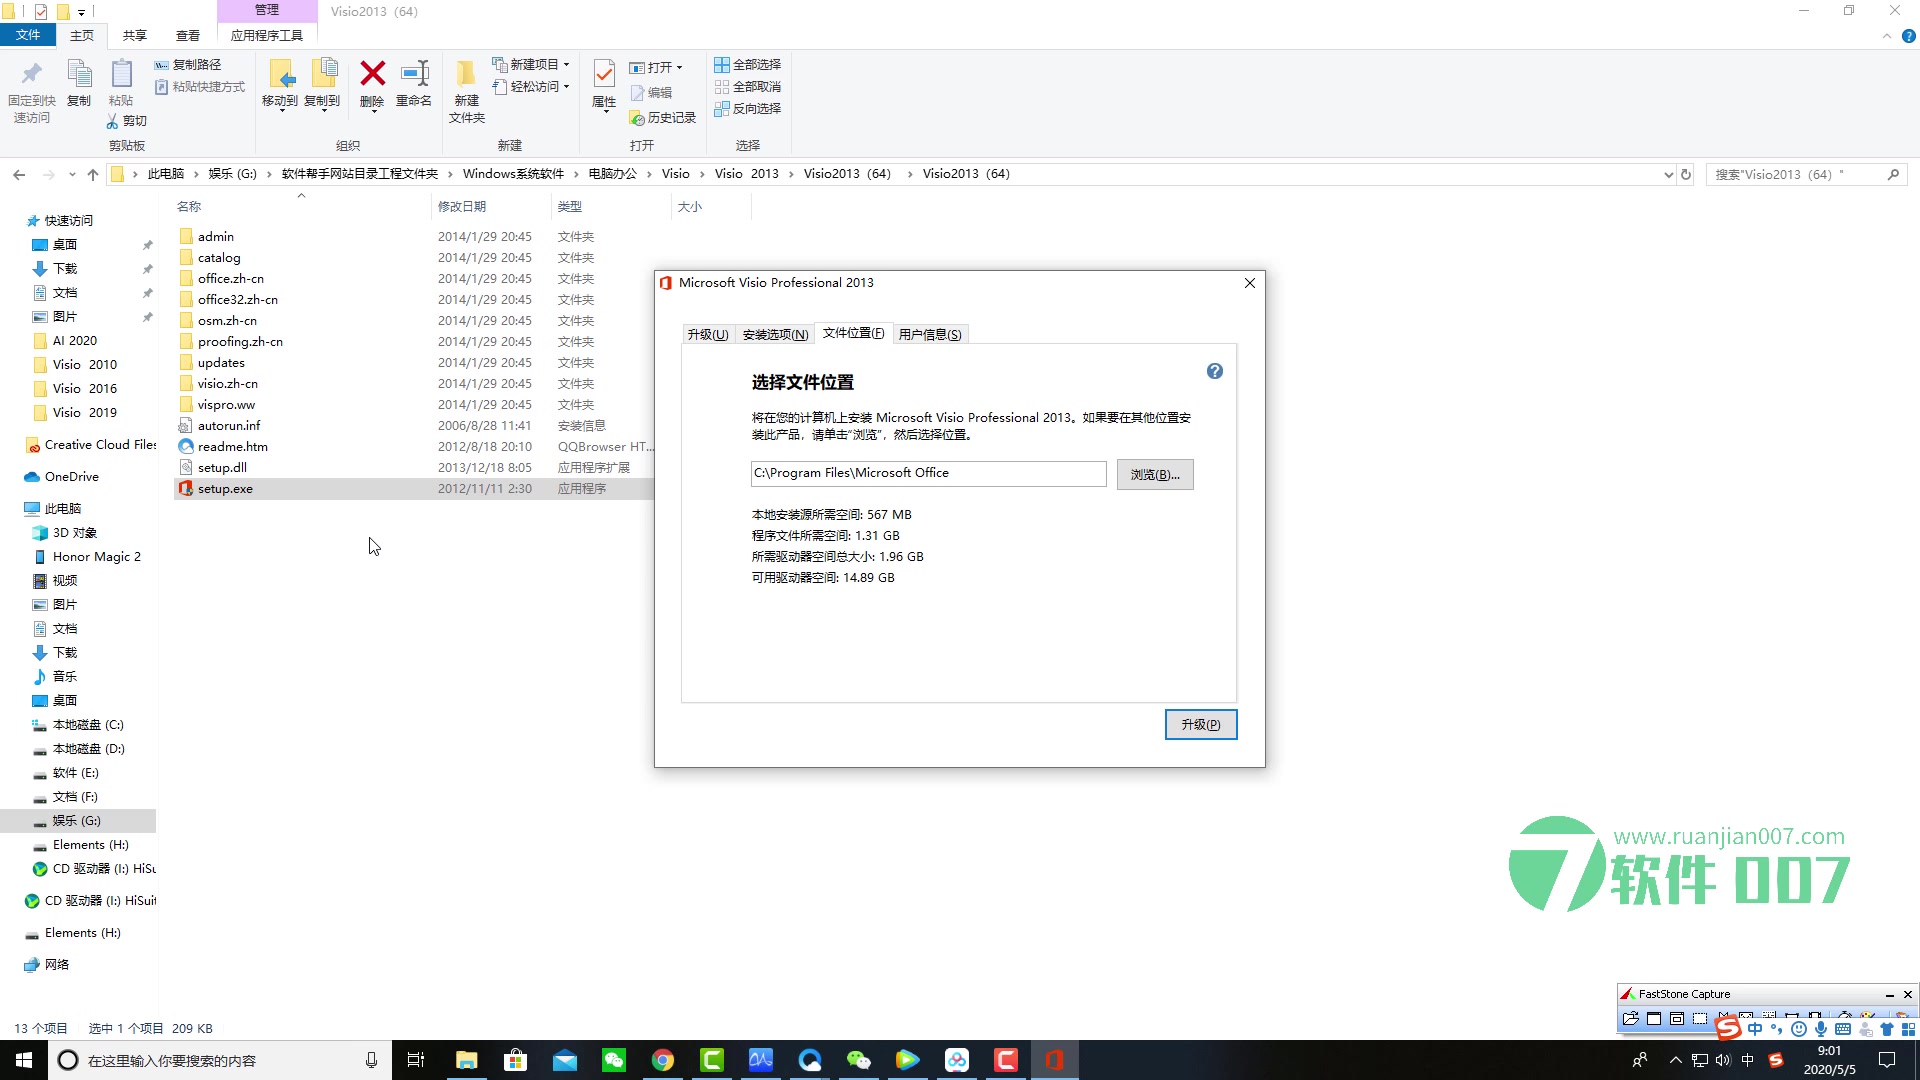The height and width of the screenshot is (1080, 1920).
Task: Open the Quick Access Toolbar dropdown
Action: (81, 12)
